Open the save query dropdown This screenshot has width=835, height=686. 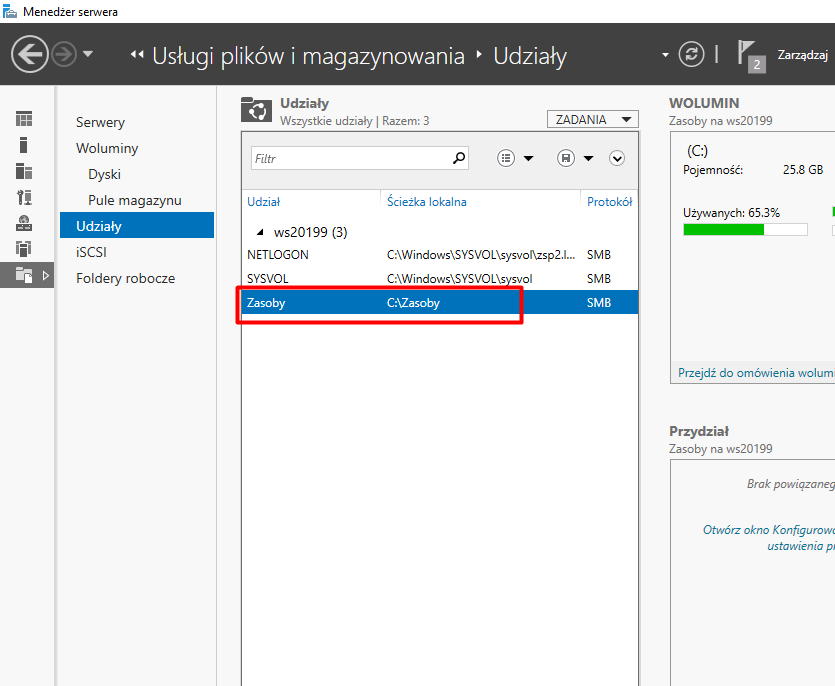coord(575,158)
